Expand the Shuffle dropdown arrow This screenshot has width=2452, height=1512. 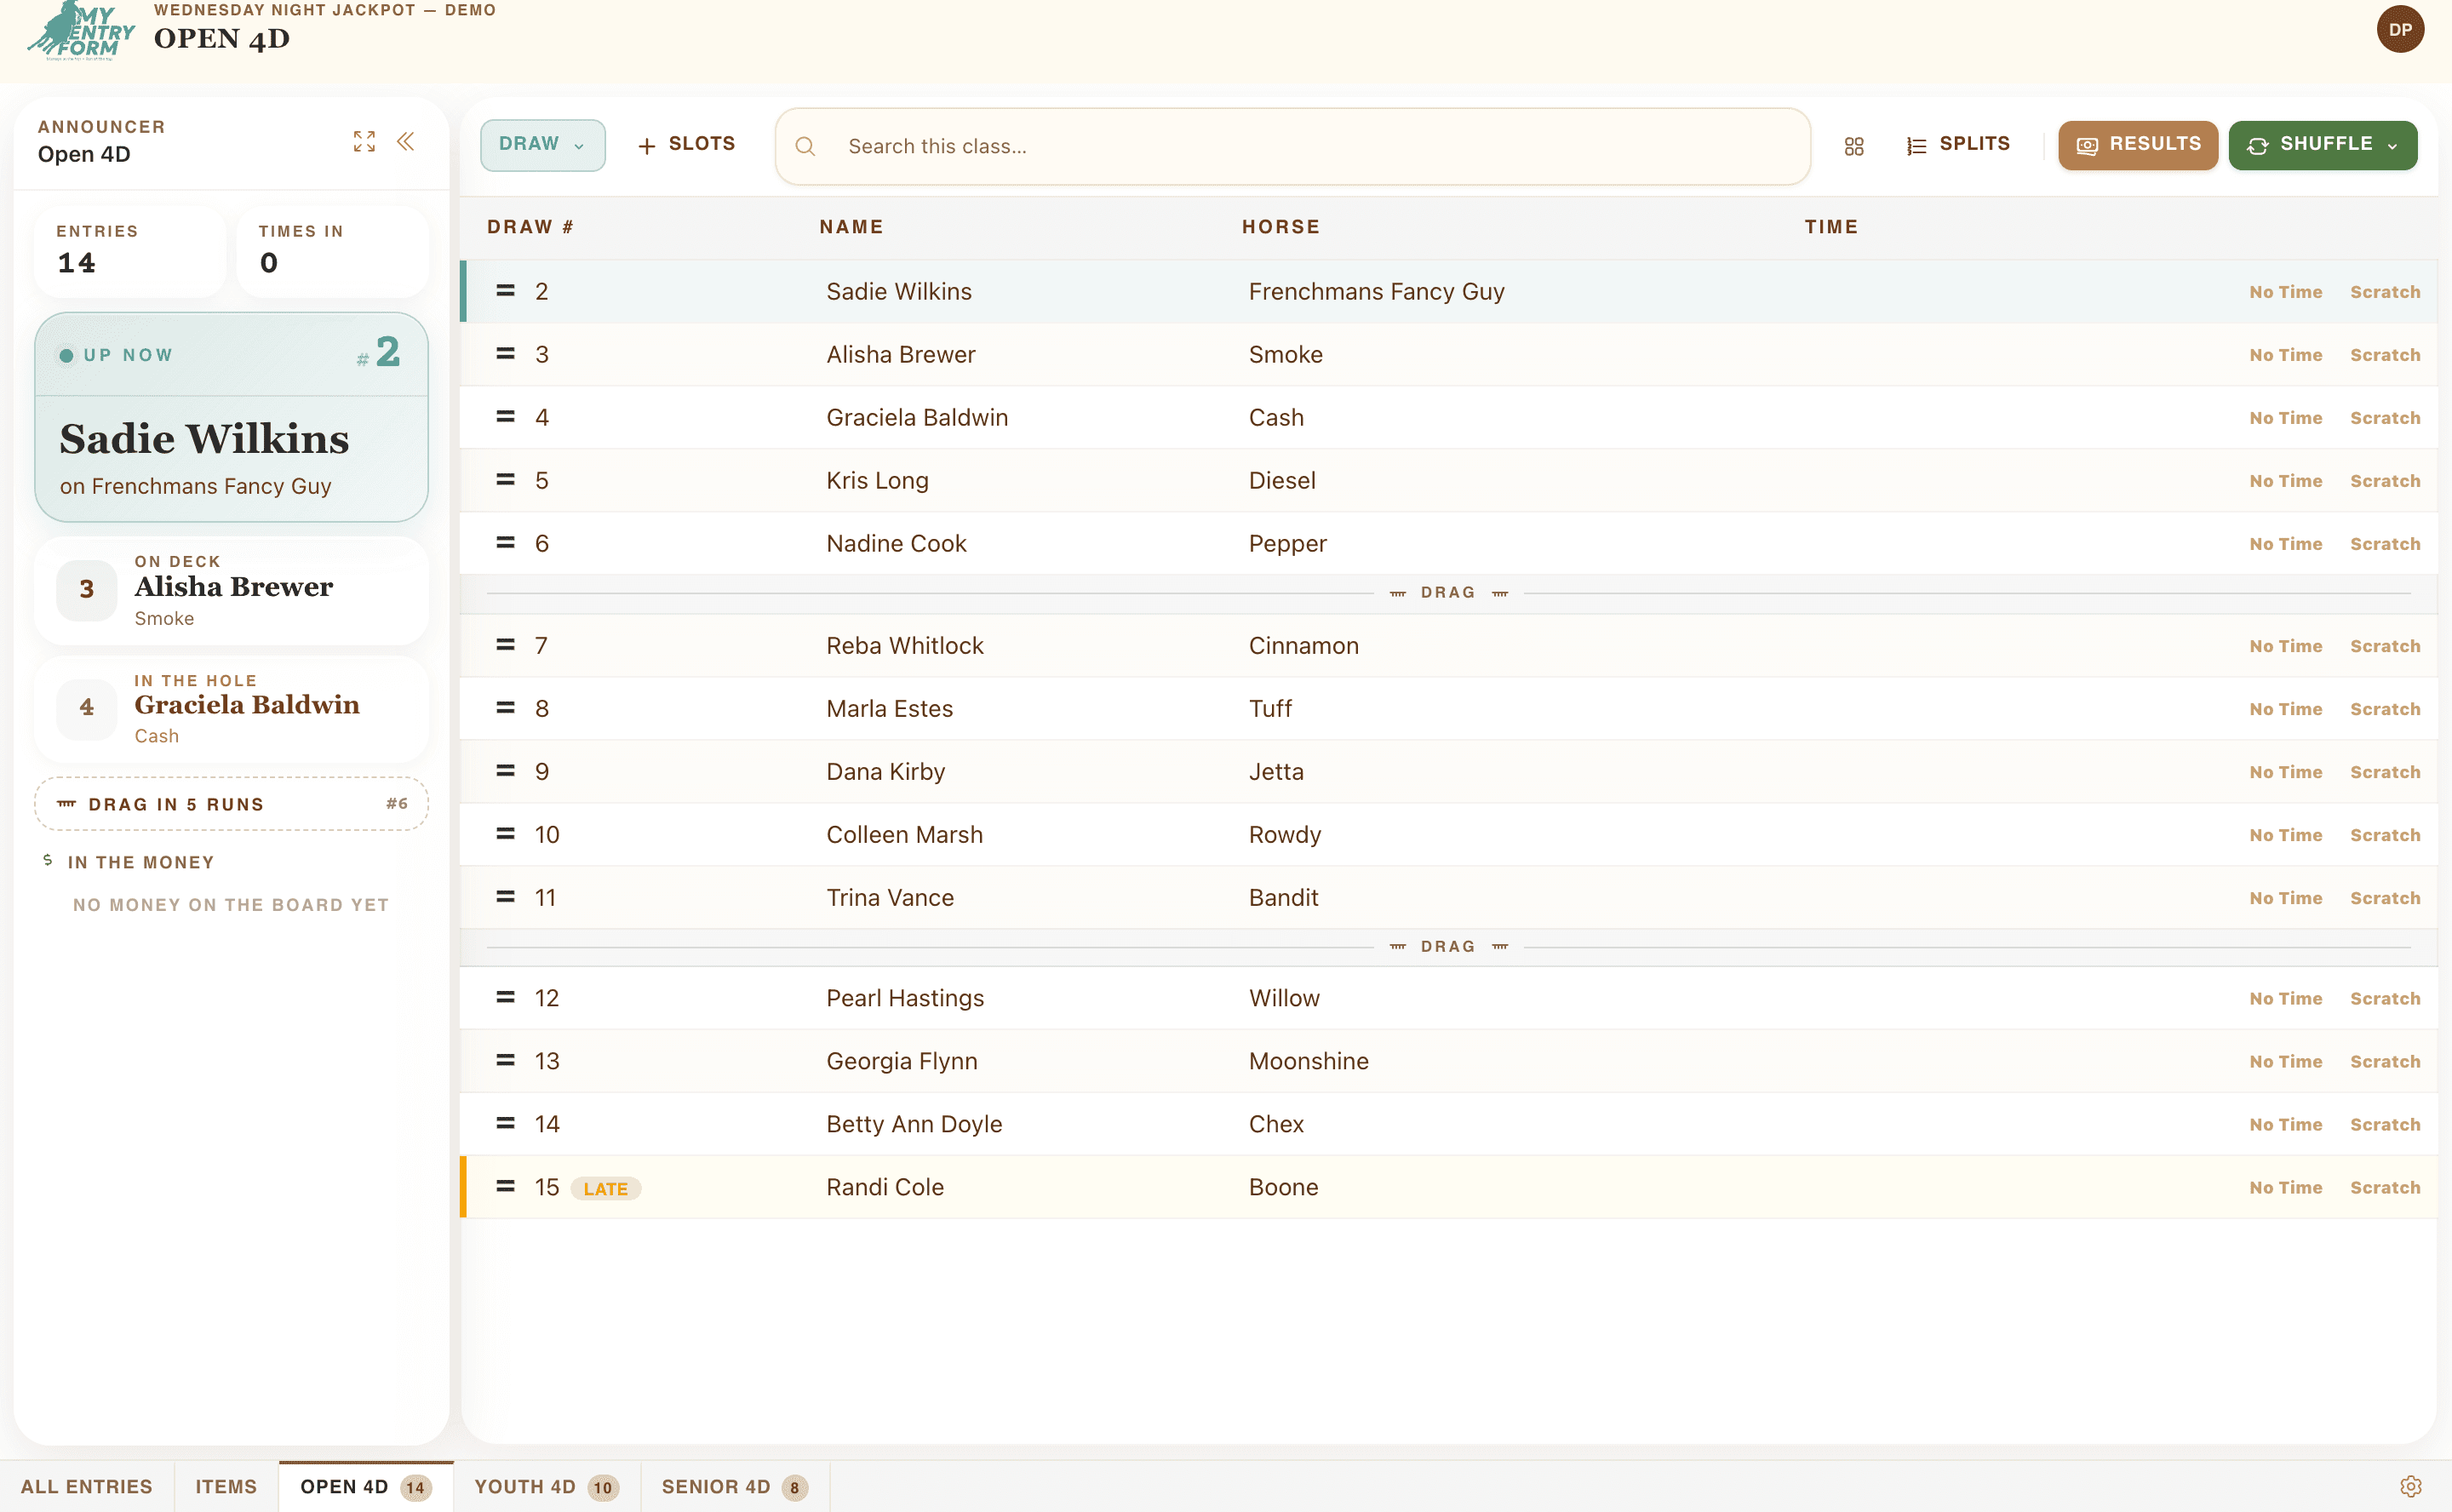click(x=2392, y=146)
